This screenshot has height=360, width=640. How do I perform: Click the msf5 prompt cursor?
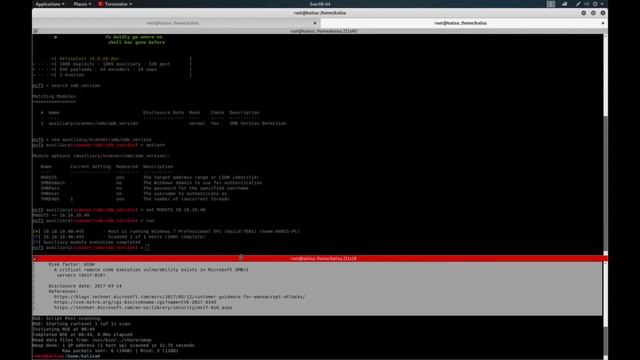point(147,247)
